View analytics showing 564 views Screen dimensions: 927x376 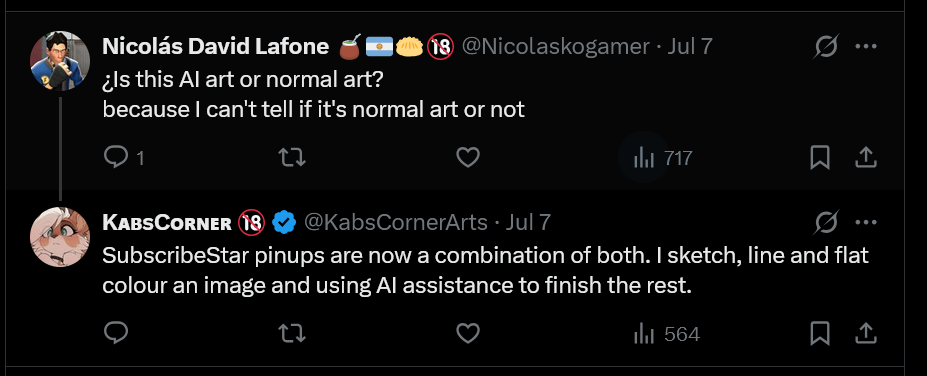click(x=666, y=335)
